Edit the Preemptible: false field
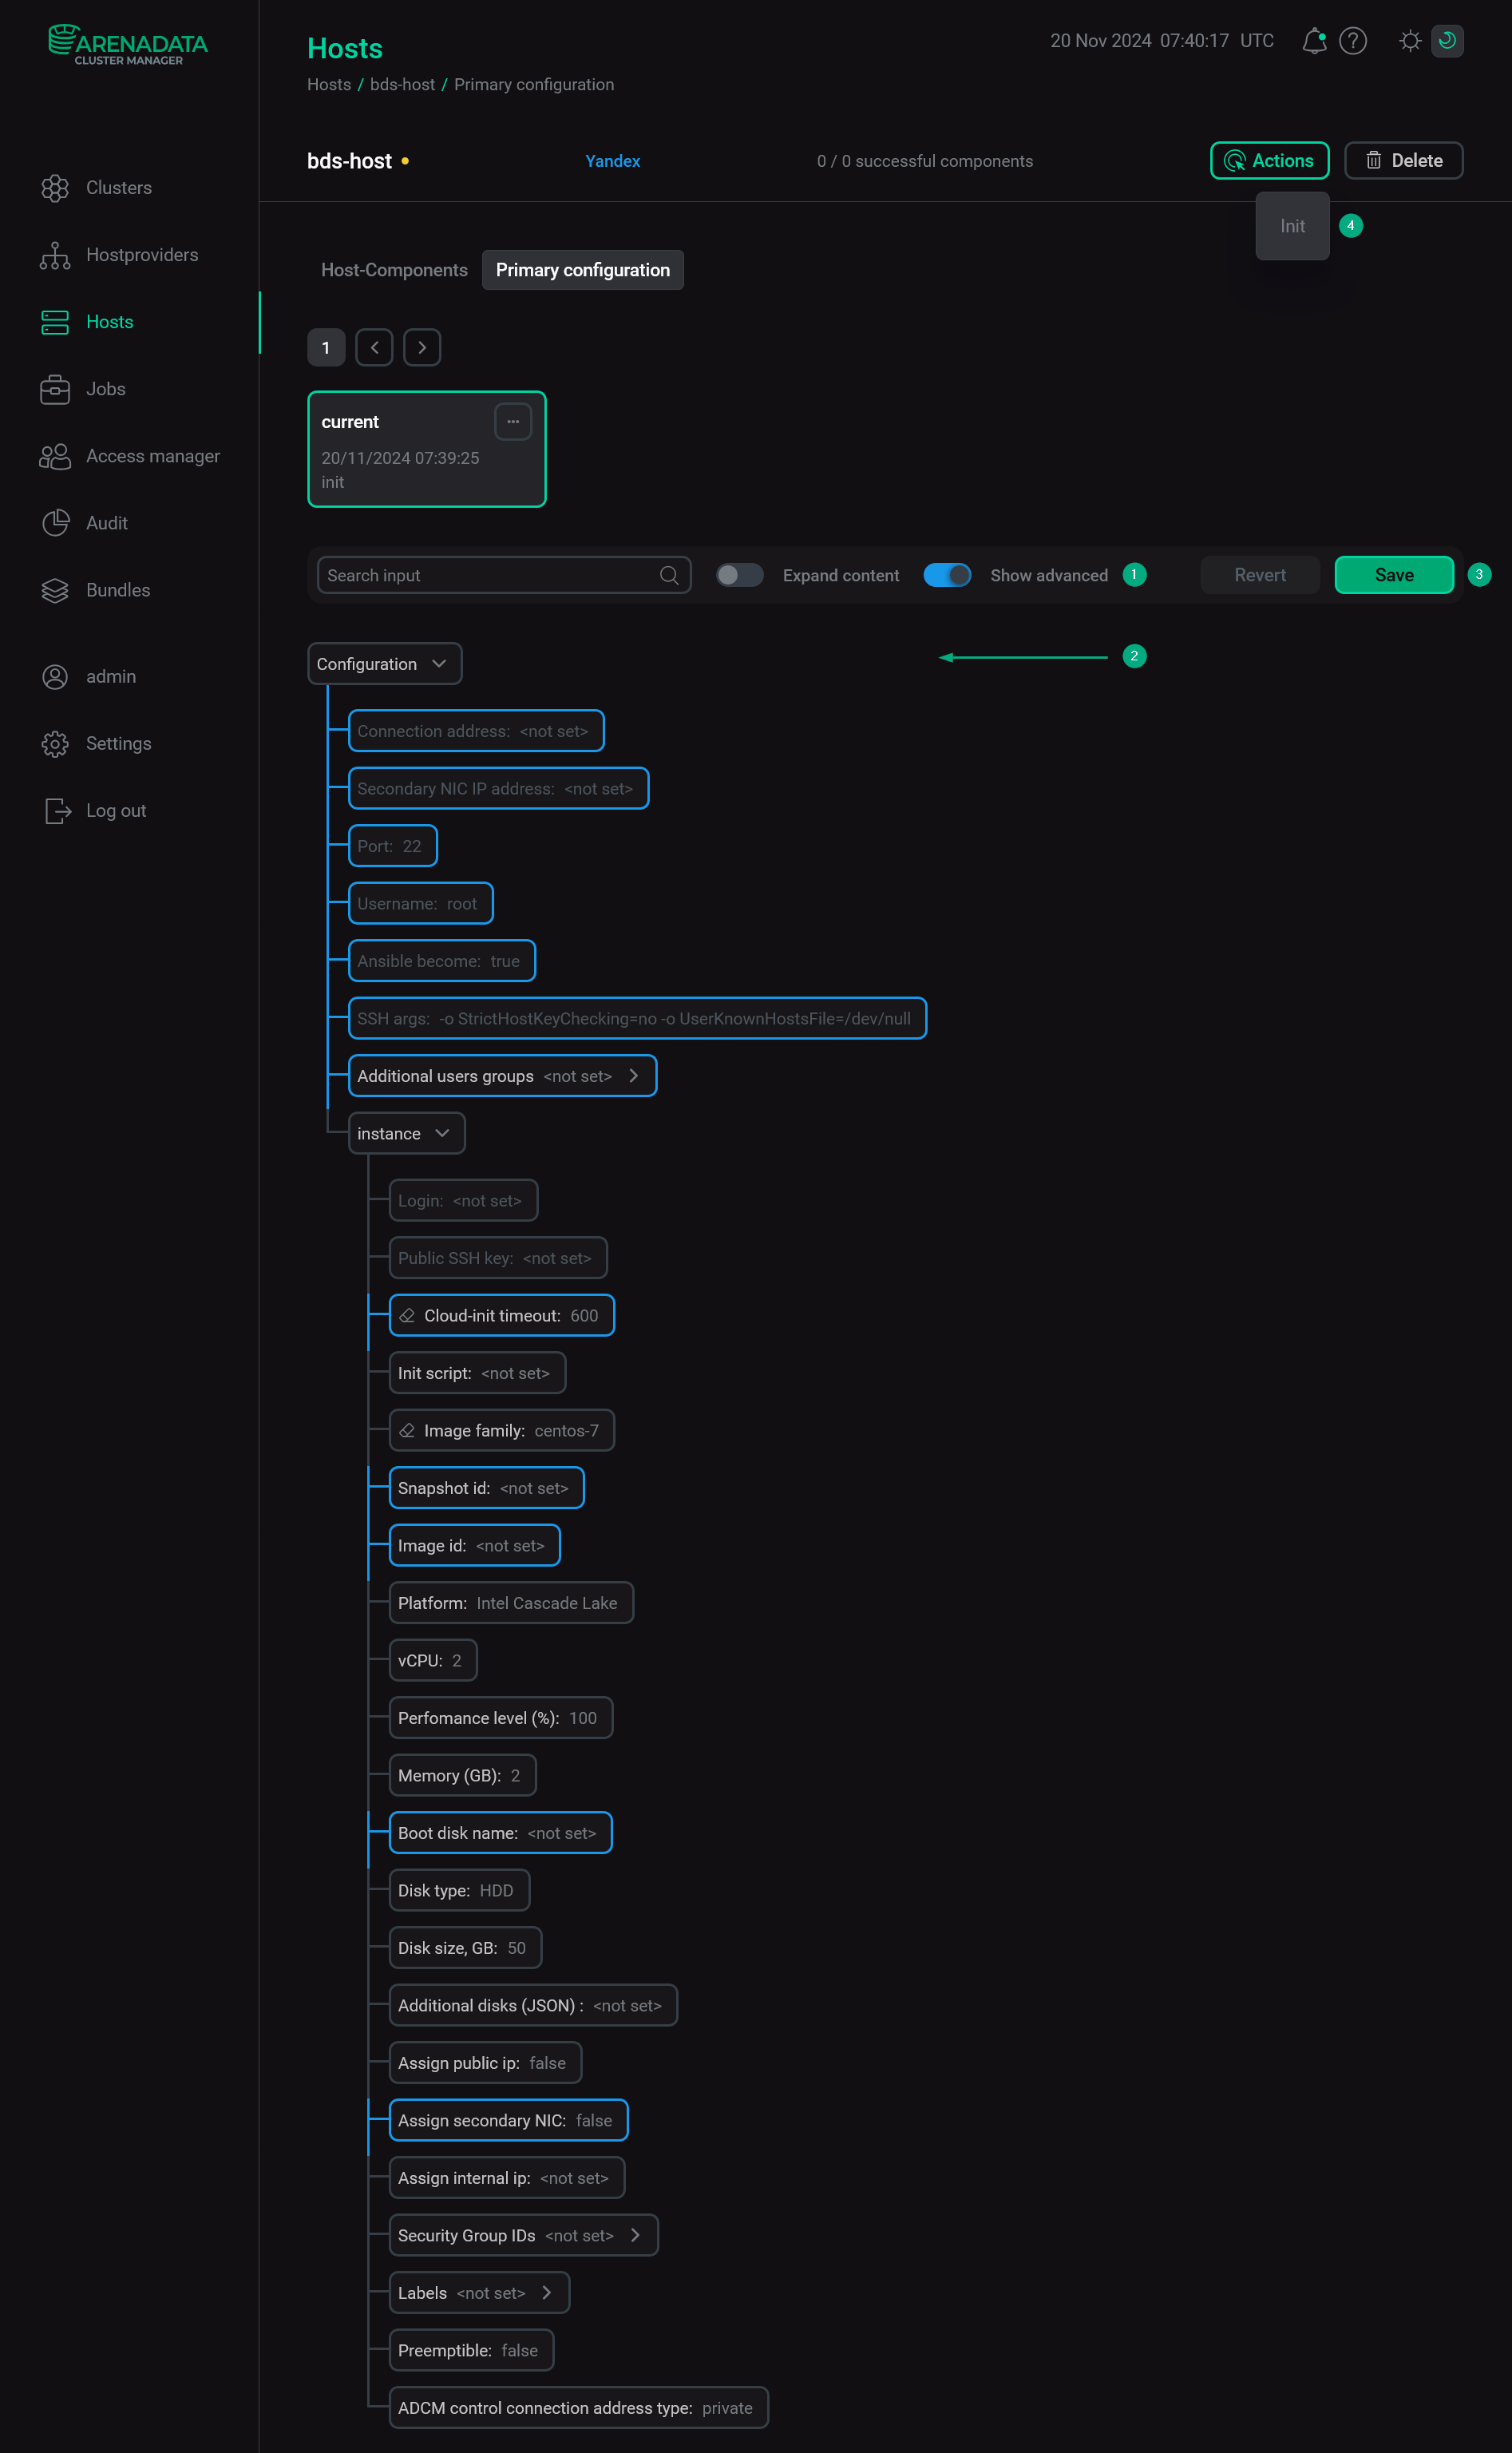This screenshot has height=2453, width=1512. (471, 2351)
